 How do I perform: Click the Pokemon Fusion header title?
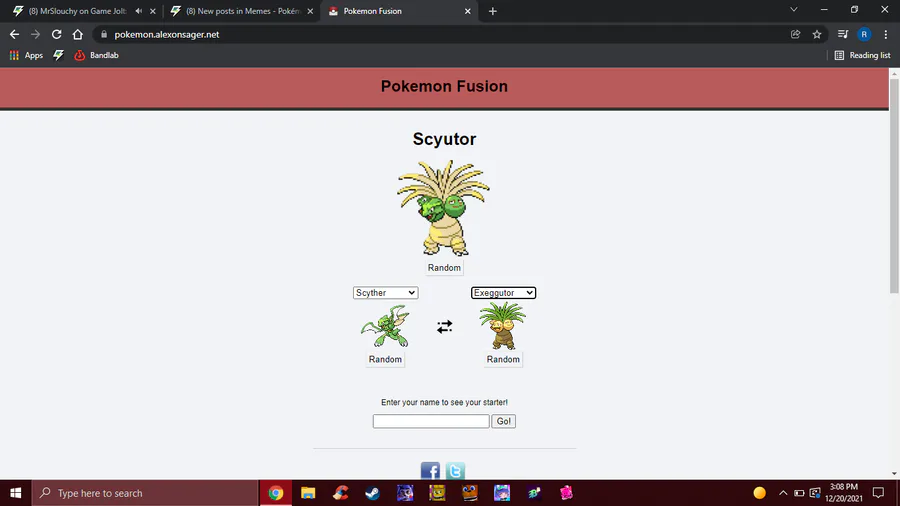[444, 86]
